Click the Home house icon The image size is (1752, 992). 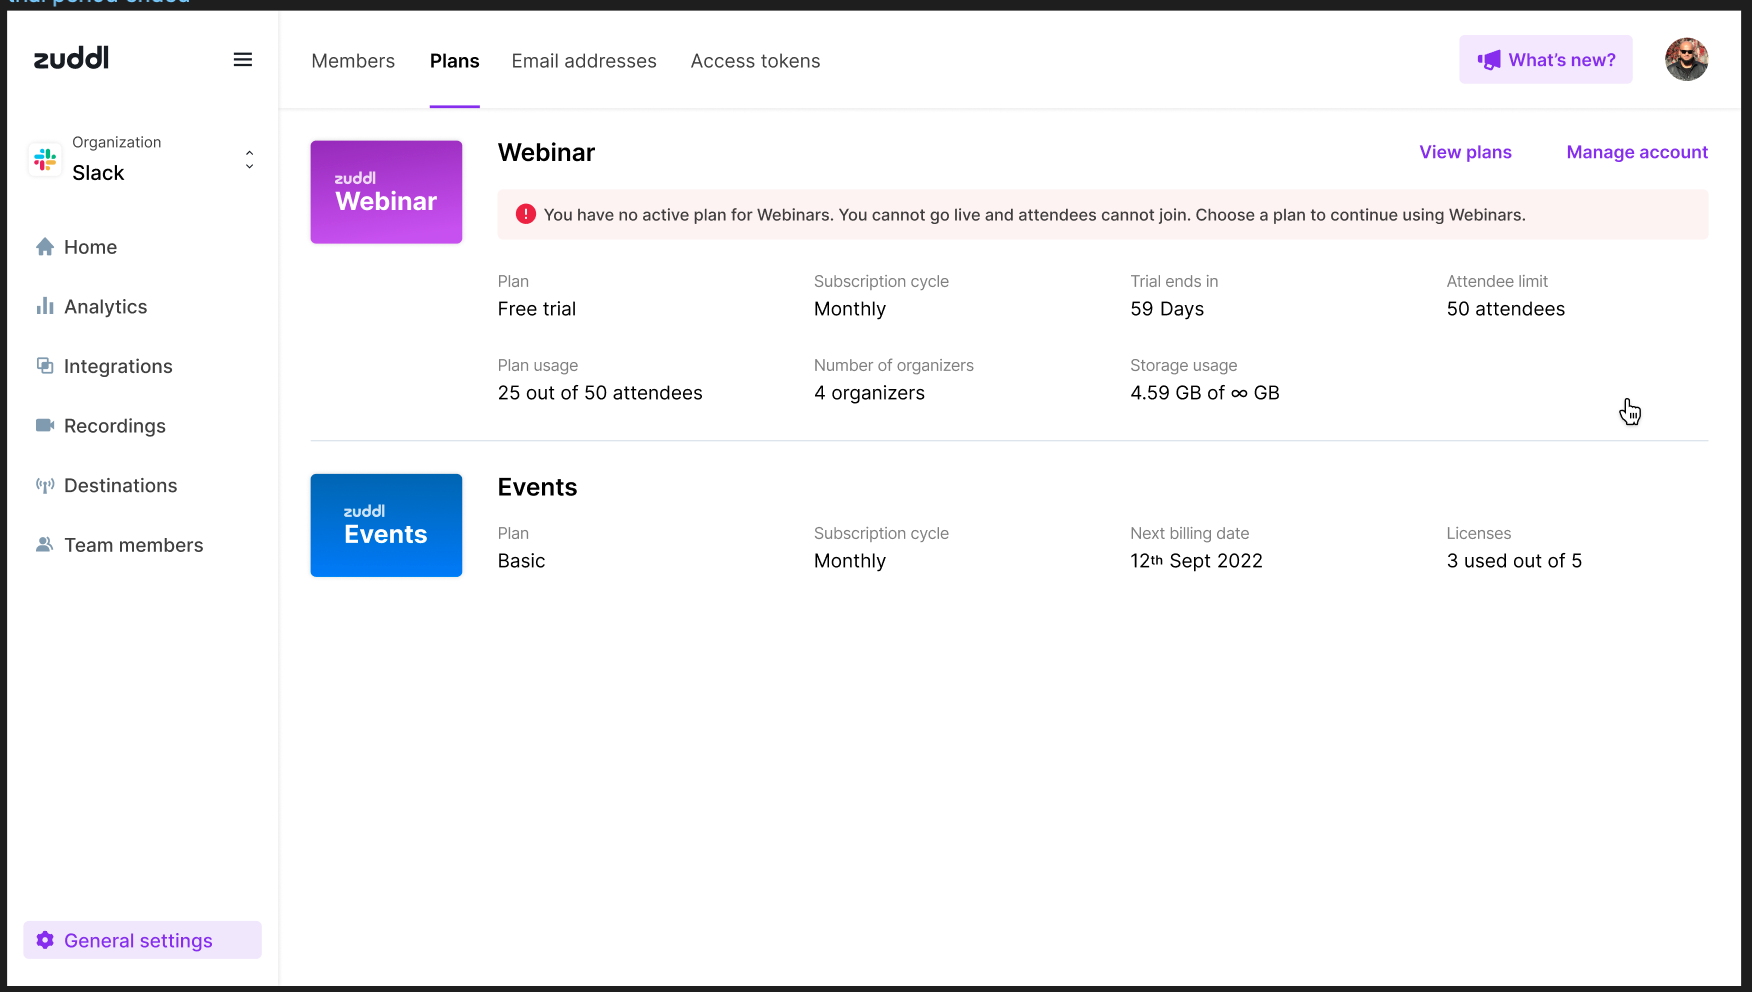[45, 247]
